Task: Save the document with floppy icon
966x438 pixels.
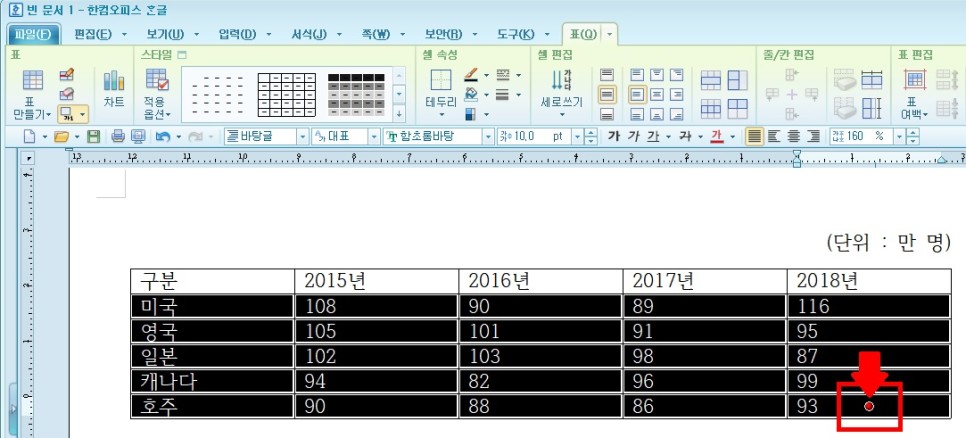Action: (94, 137)
